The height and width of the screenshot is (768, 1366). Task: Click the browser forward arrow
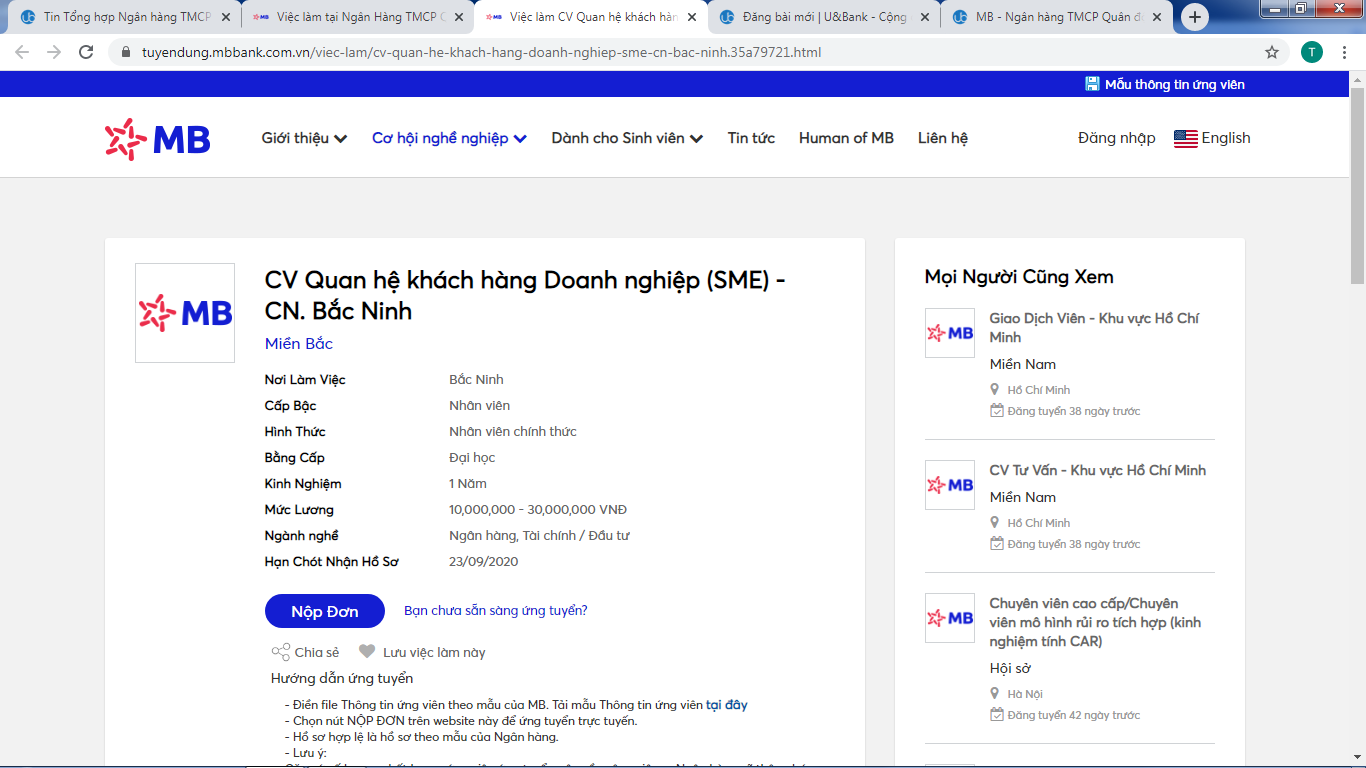(54, 52)
